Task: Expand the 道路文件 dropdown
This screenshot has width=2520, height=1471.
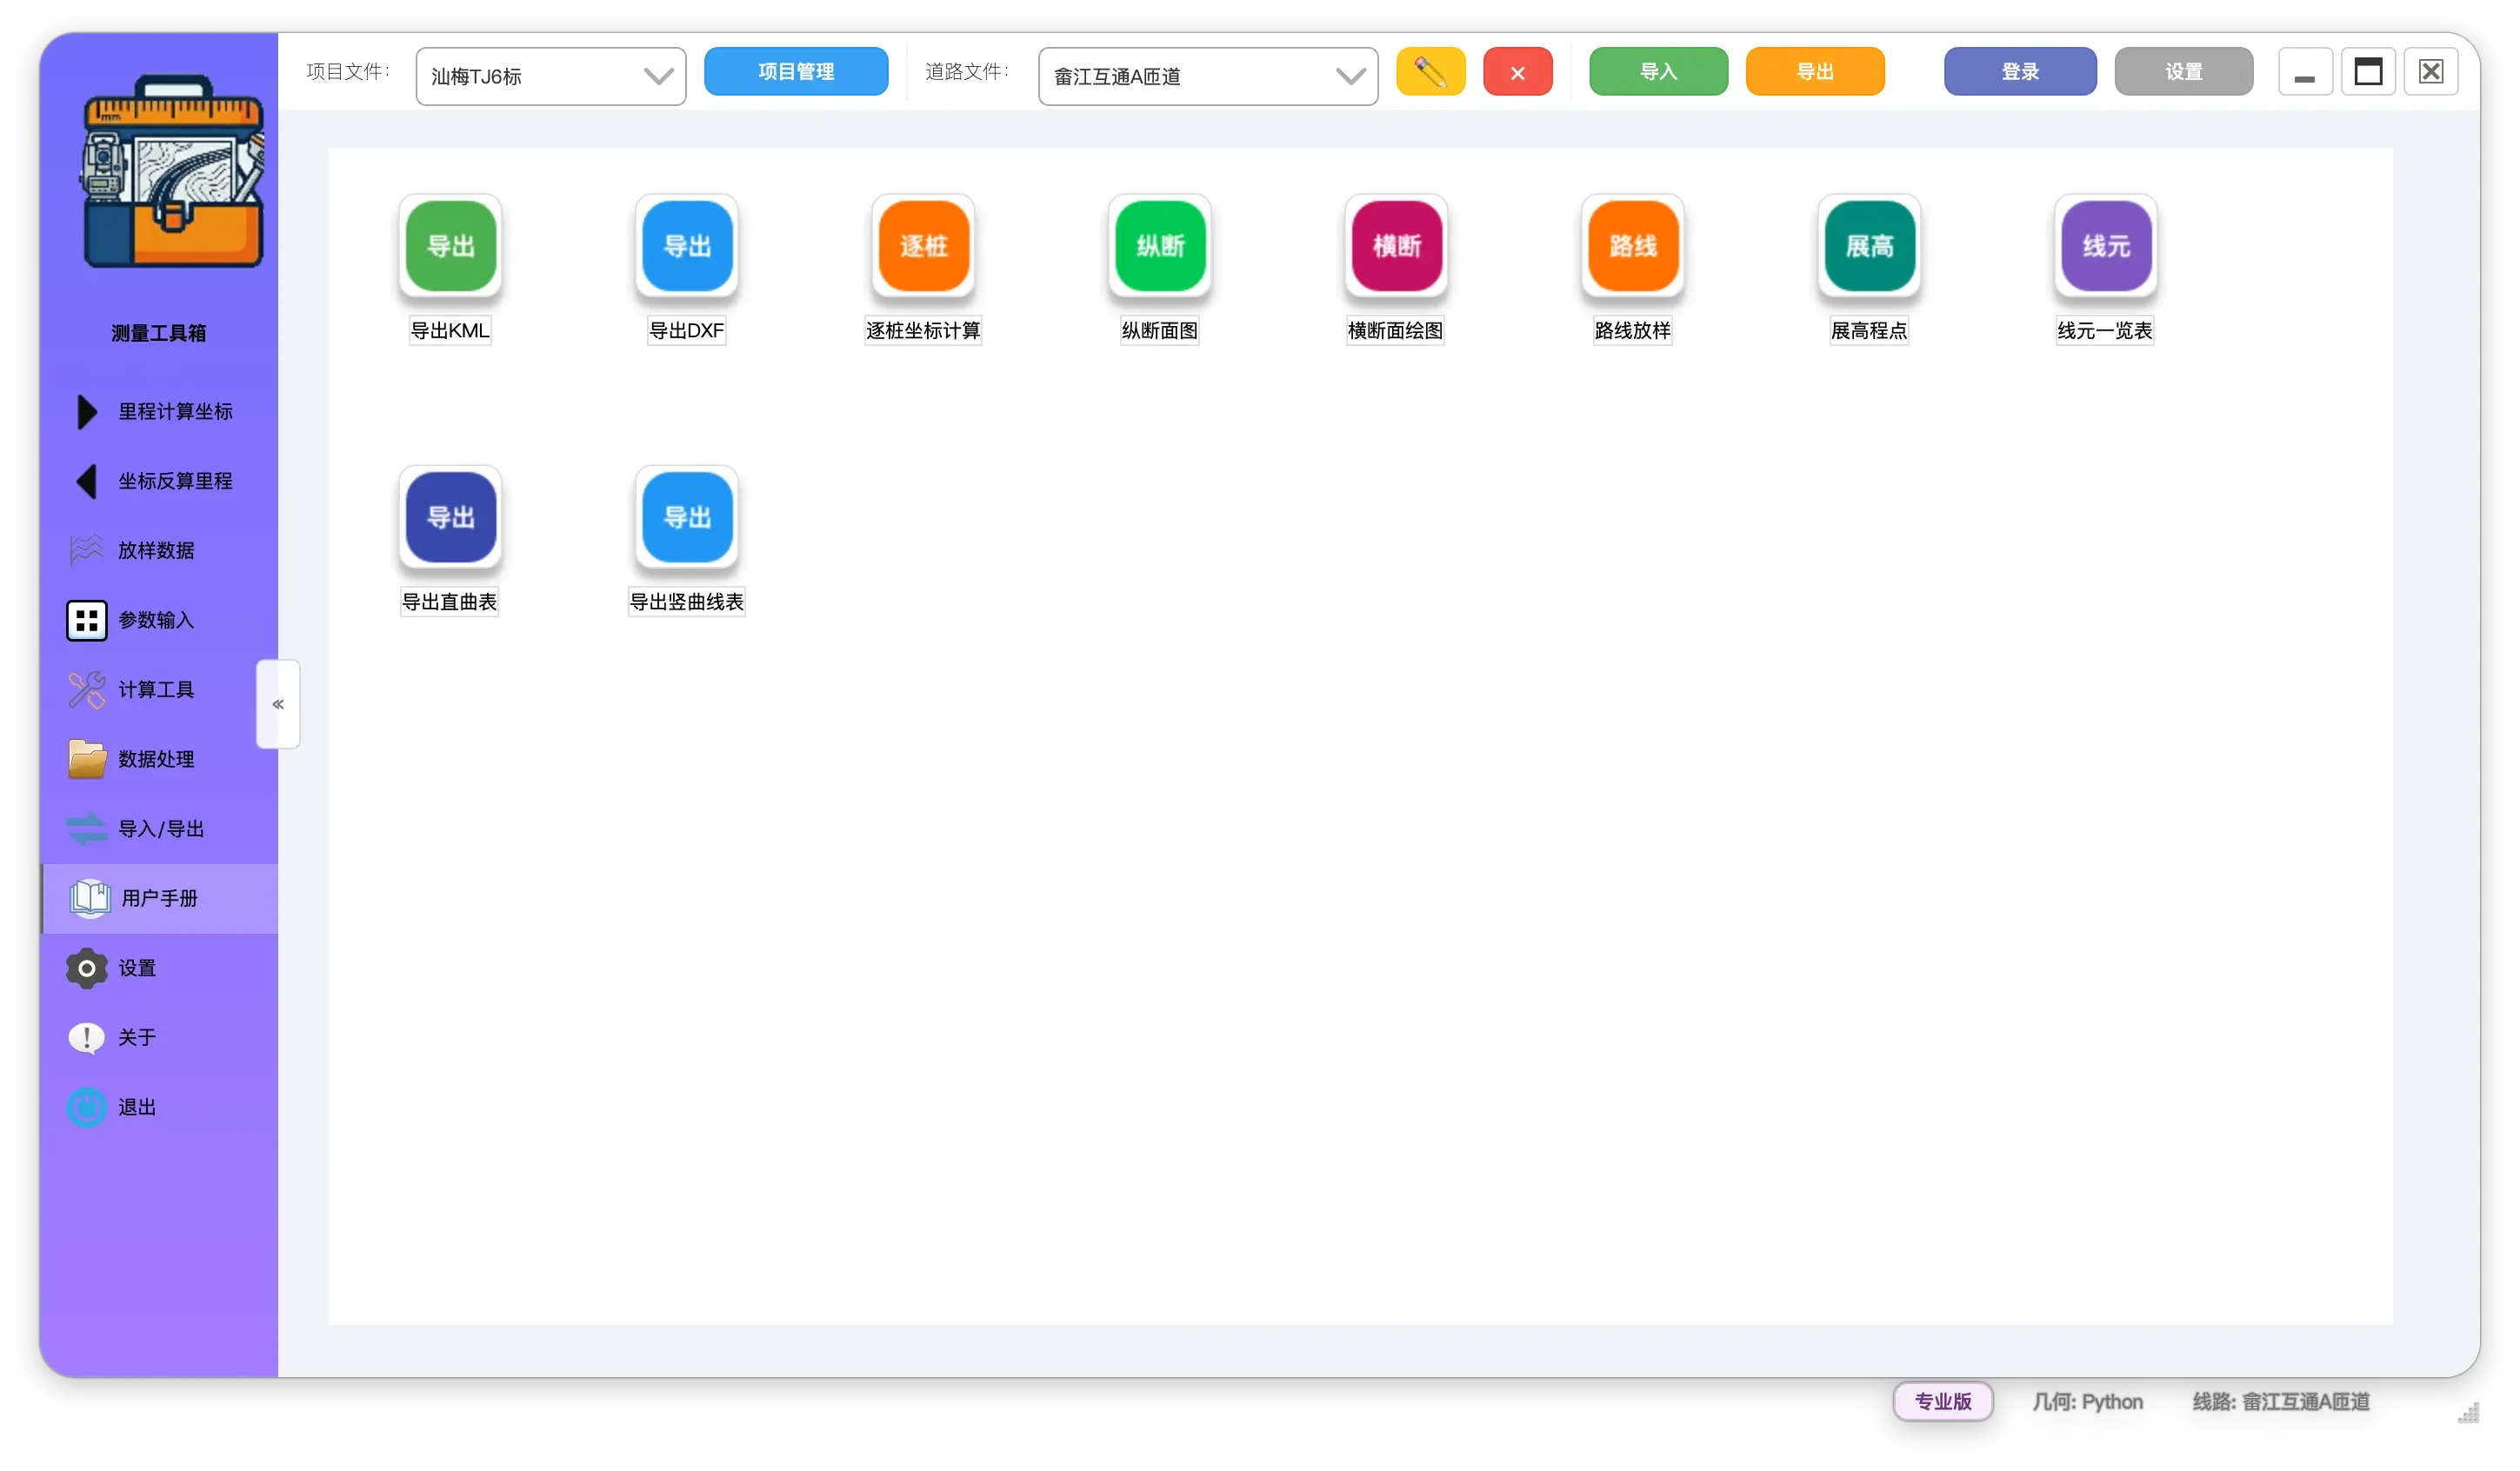Action: (1208, 76)
